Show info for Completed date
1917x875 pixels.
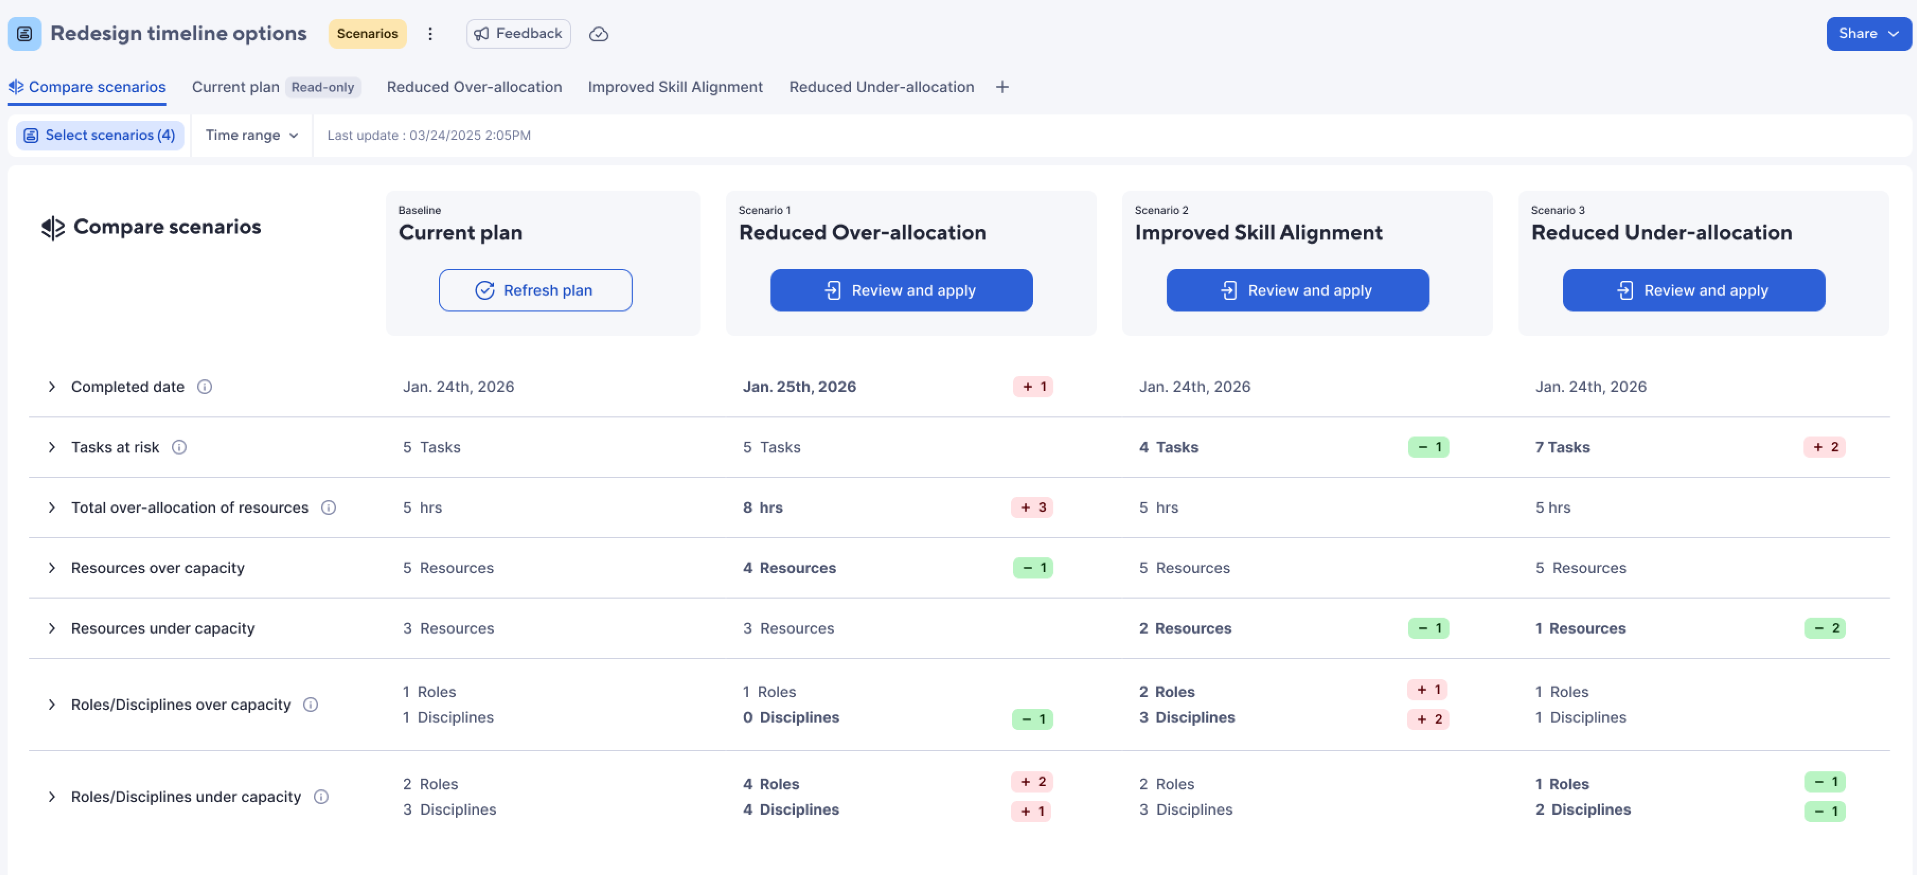click(x=204, y=387)
